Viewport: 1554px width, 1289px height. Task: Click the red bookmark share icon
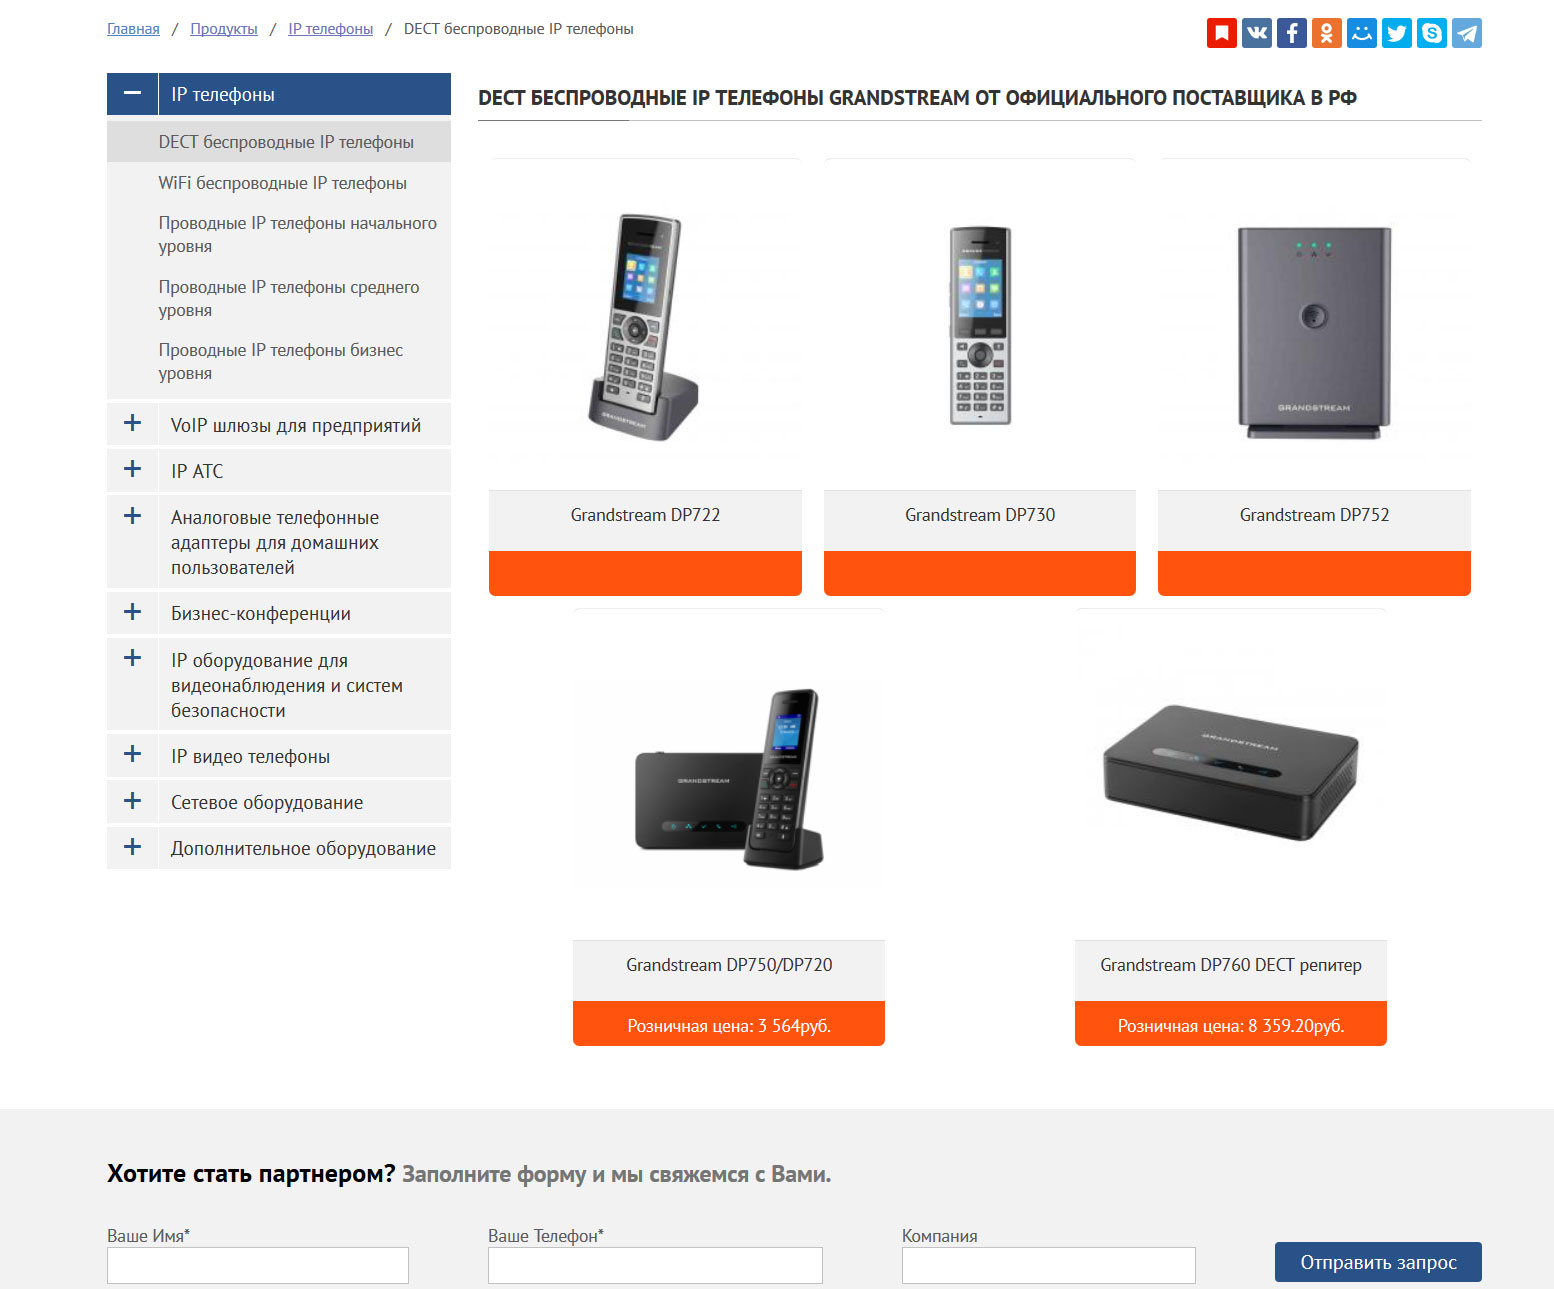click(x=1222, y=33)
